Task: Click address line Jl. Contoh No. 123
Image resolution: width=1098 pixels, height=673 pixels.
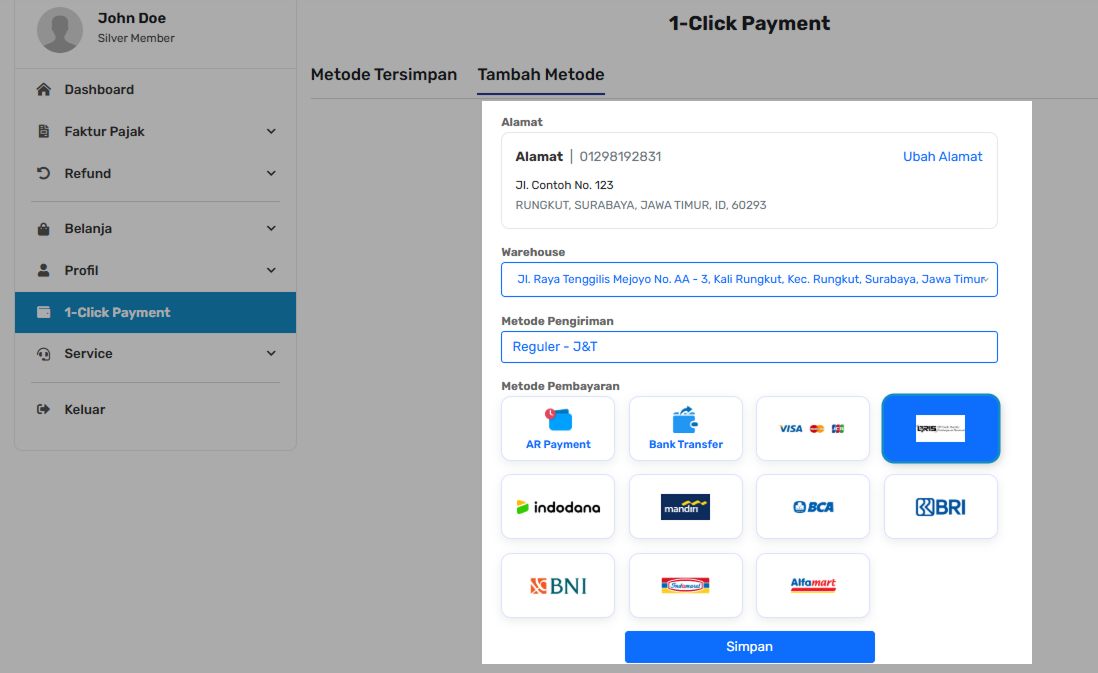Action: [564, 185]
